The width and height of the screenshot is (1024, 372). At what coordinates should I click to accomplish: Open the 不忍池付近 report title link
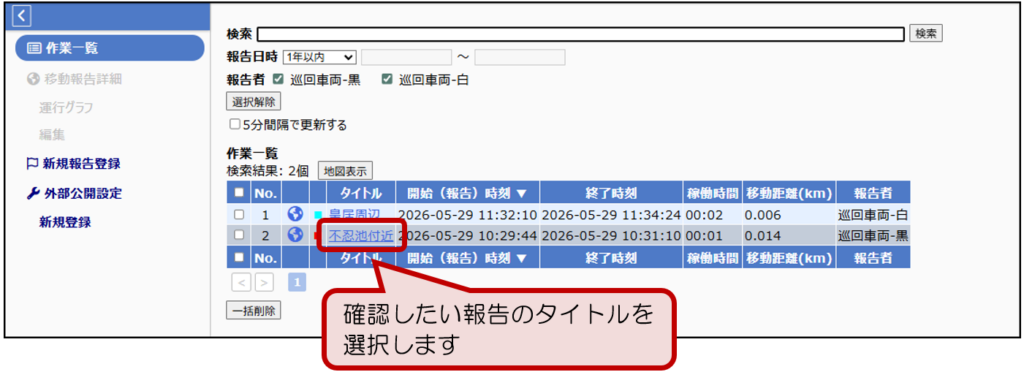tap(361, 236)
